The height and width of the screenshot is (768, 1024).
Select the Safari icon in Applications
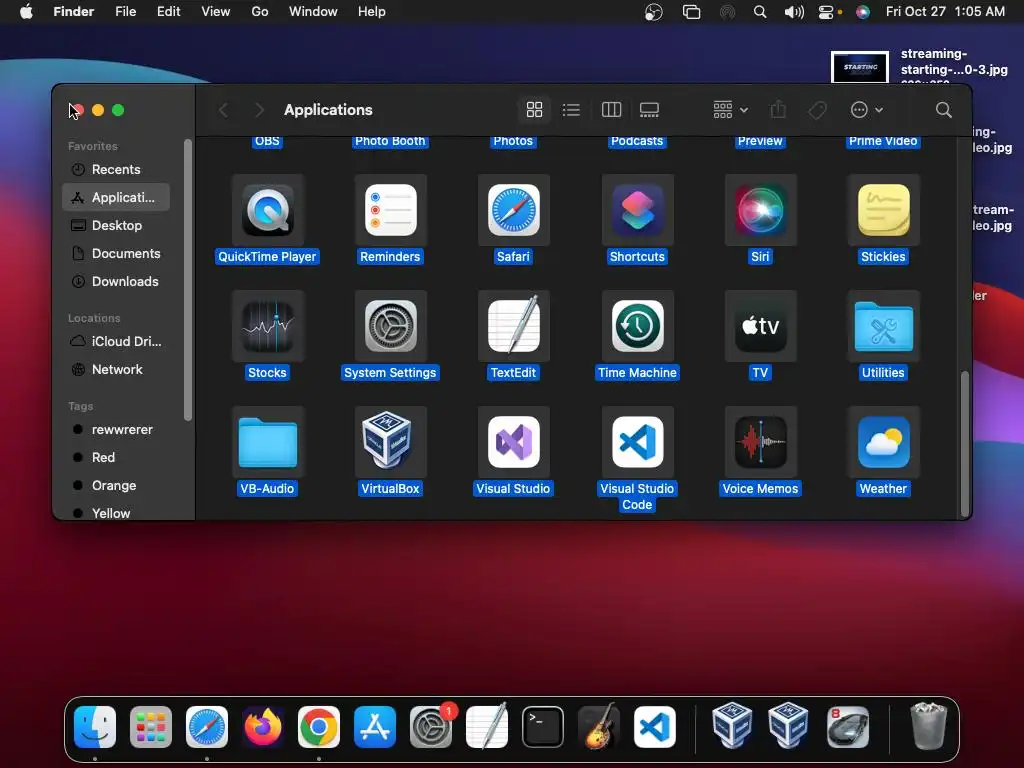(513, 210)
